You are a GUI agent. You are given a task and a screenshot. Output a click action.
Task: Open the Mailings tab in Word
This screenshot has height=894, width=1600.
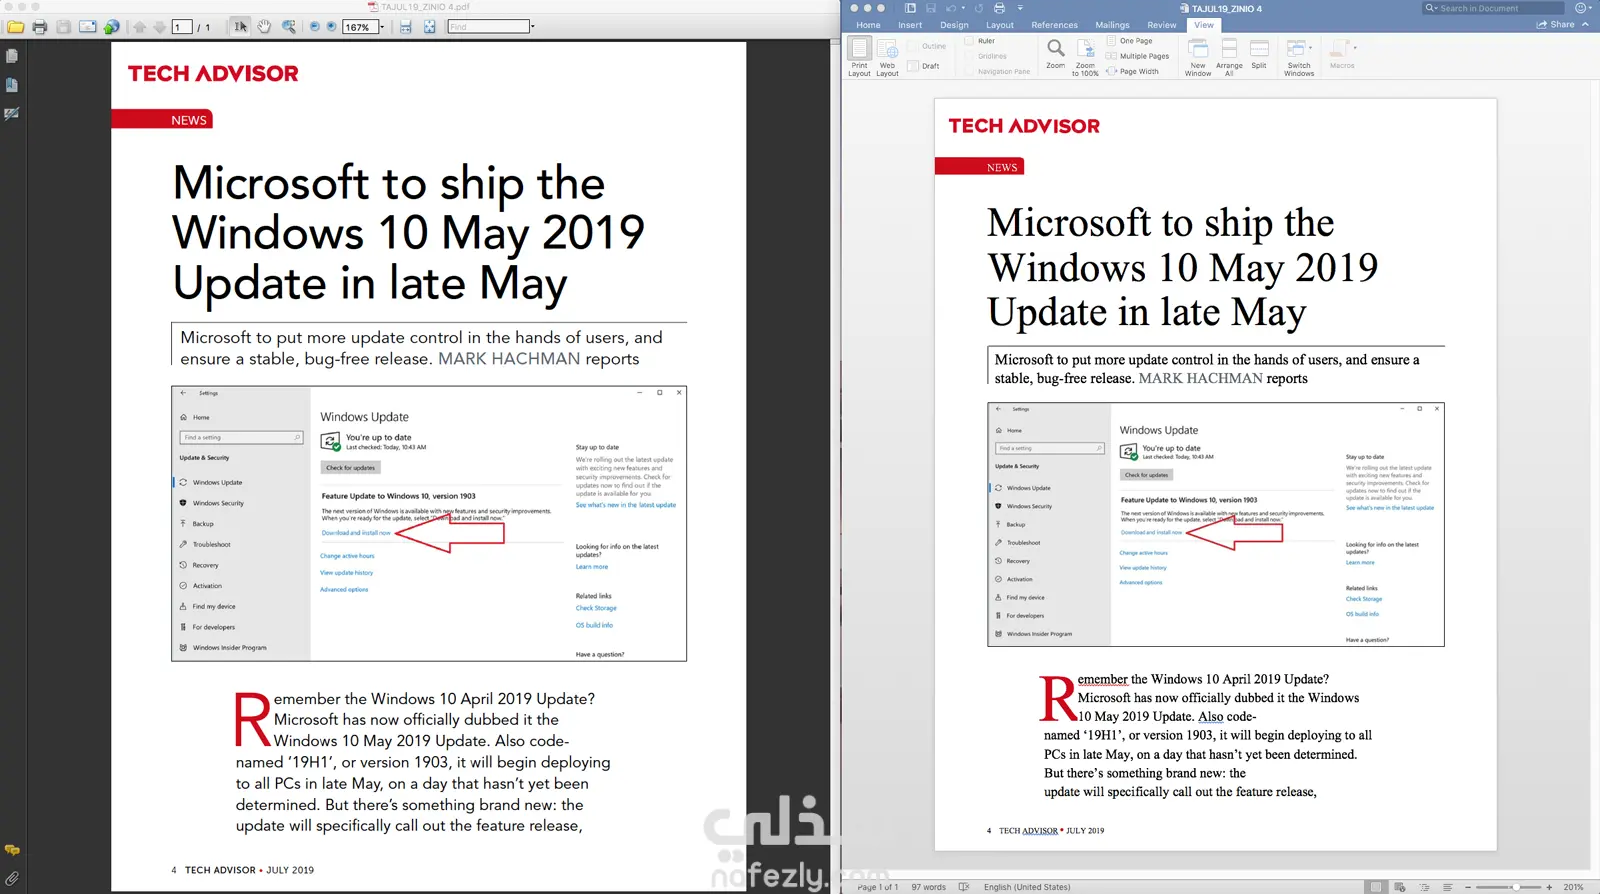(1112, 25)
